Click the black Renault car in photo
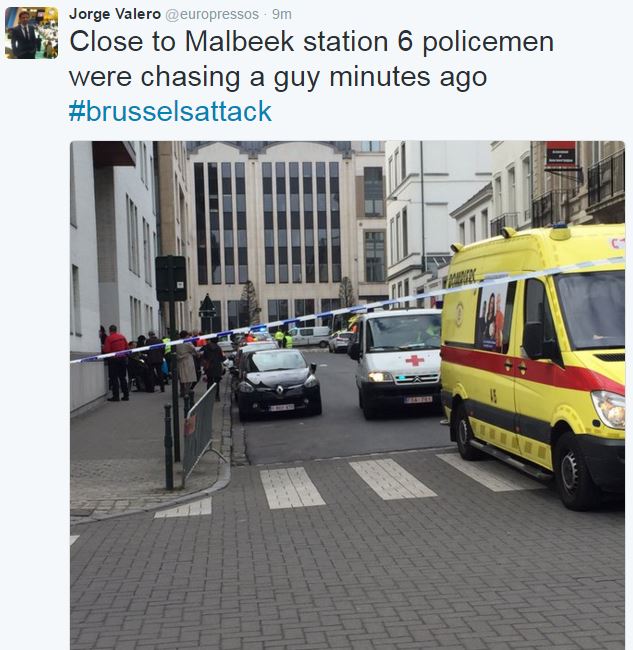 point(278,383)
